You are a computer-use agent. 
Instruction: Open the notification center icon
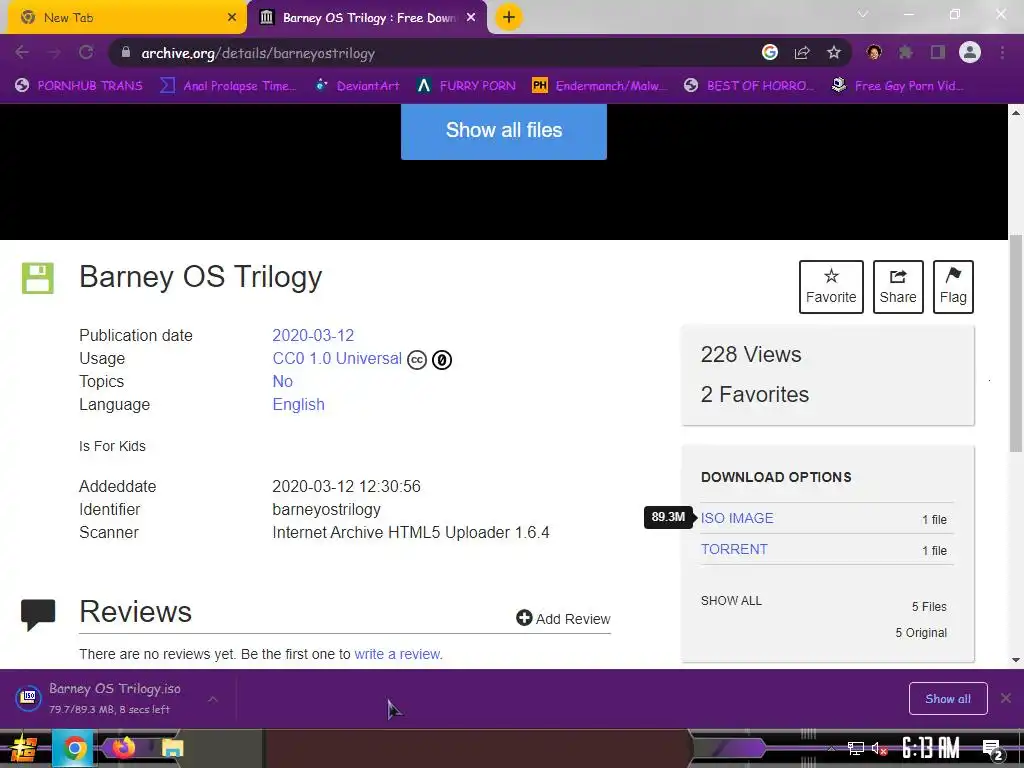[x=992, y=749]
